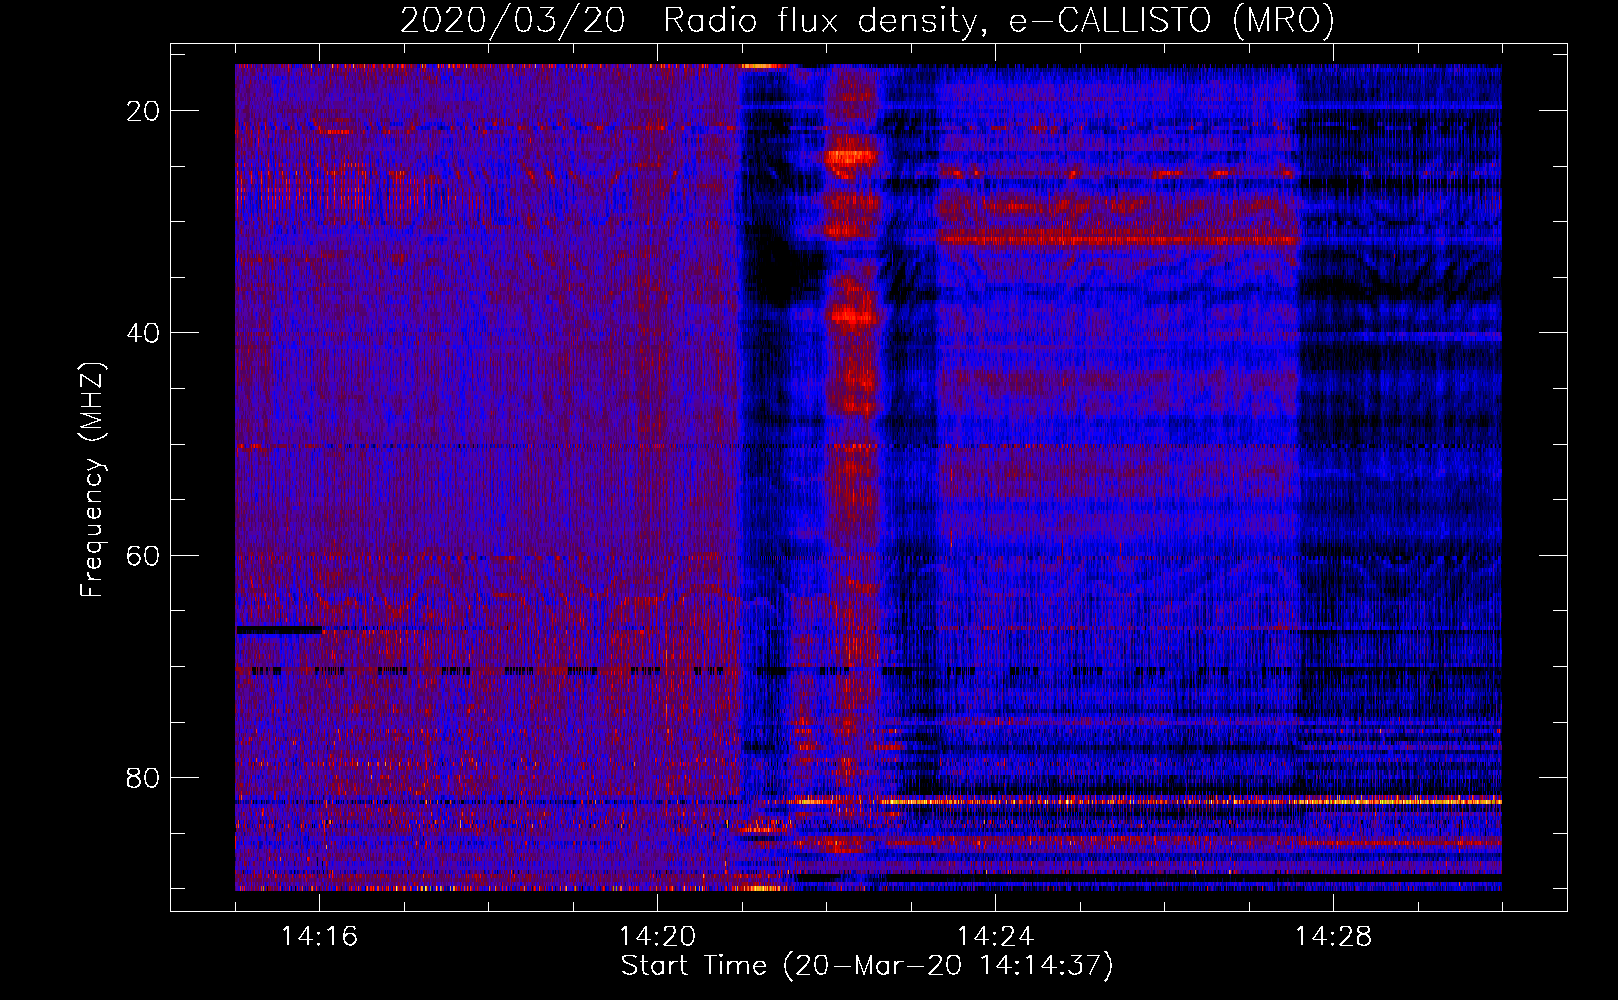The image size is (1618, 1000).
Task: Click the bright red burst near 24 MHz
Action: [850, 157]
